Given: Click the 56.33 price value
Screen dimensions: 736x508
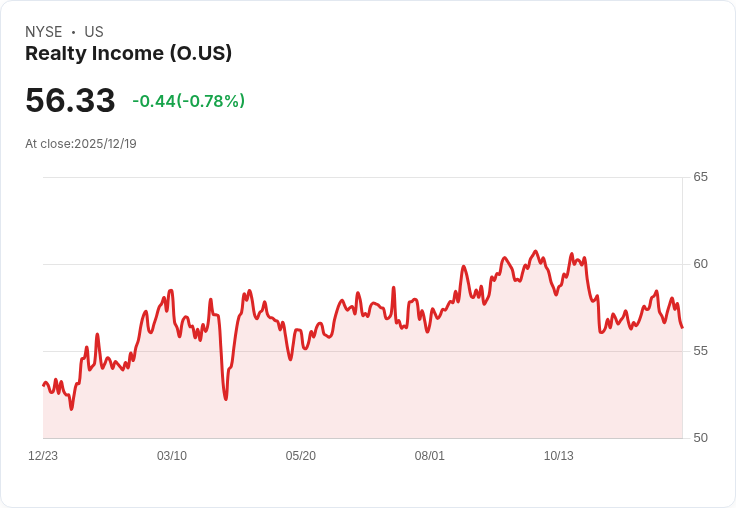Looking at the screenshot, I should (70, 100).
